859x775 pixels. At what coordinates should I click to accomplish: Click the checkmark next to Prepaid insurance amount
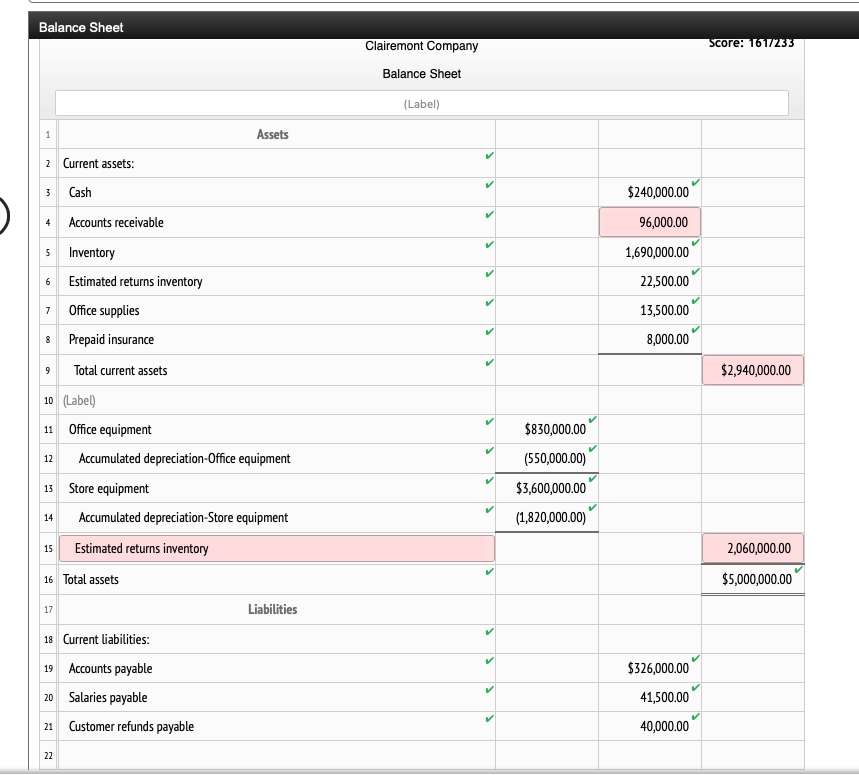click(693, 331)
